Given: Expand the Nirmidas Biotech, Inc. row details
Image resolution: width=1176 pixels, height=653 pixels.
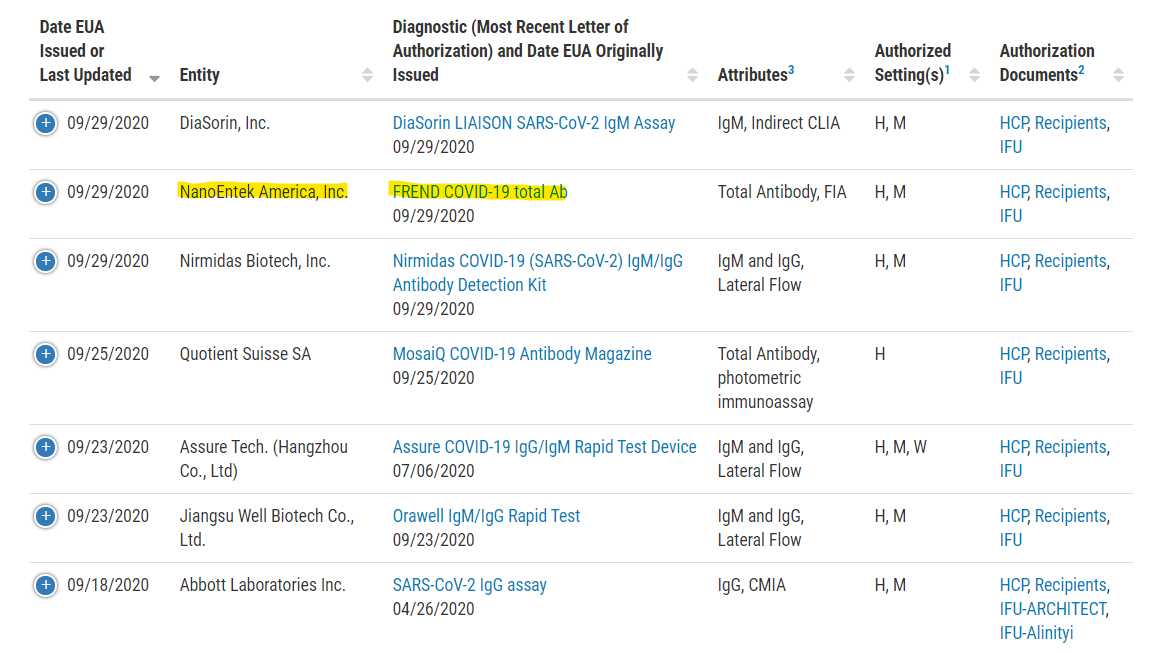Looking at the screenshot, I should tap(45, 261).
